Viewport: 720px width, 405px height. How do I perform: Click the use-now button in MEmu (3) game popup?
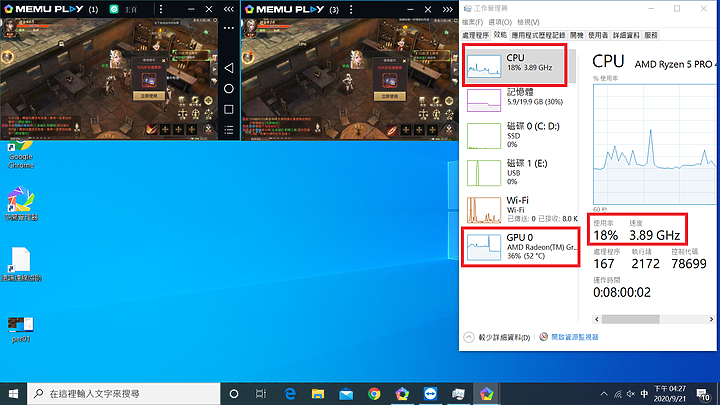389,96
